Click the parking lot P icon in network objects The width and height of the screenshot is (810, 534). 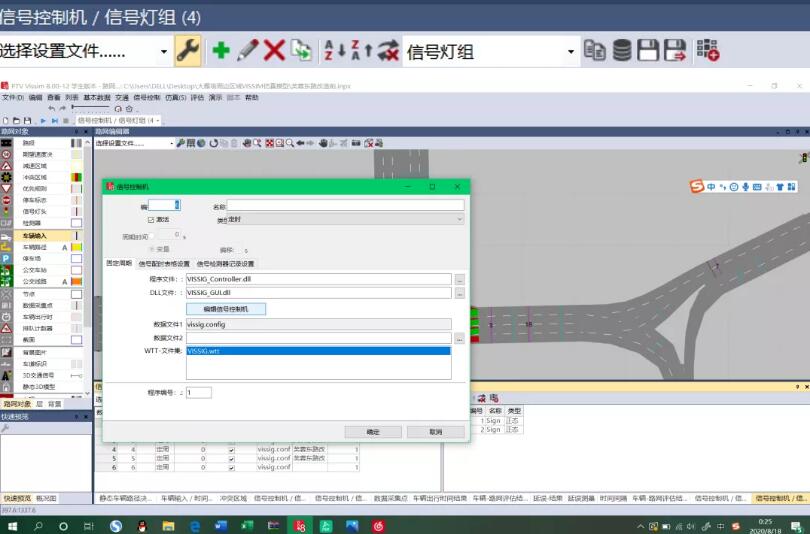6,258
